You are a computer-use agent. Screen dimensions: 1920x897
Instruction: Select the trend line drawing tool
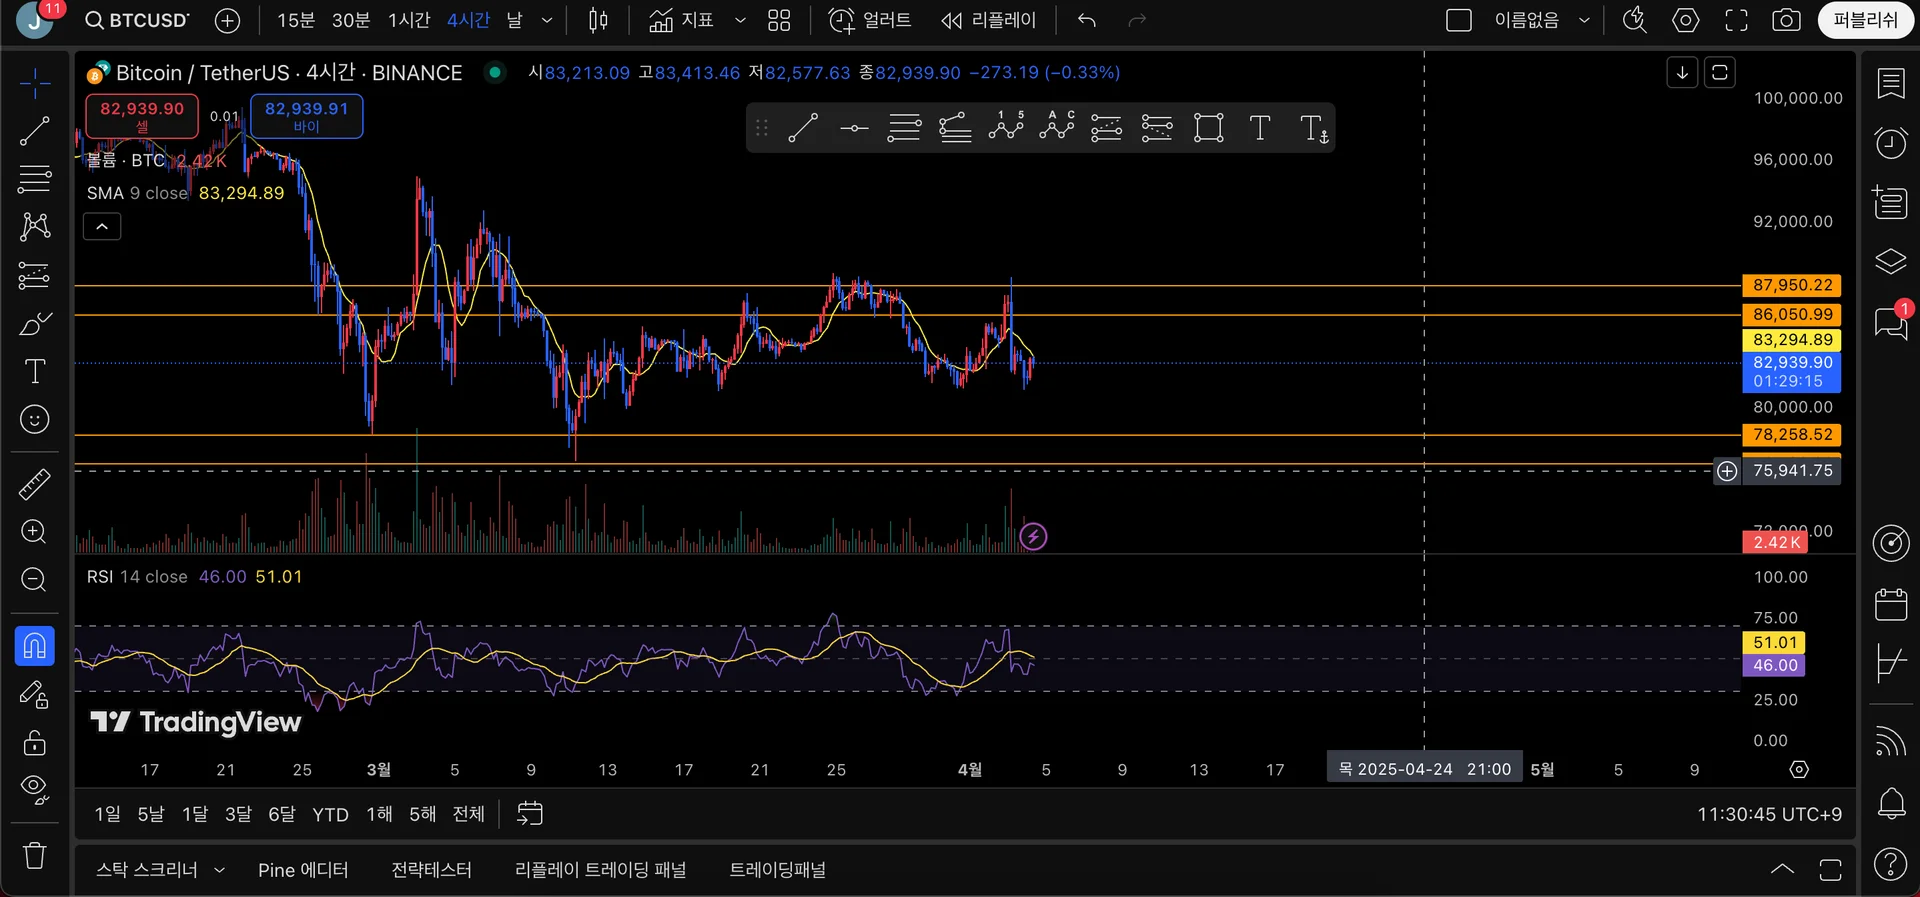pos(35,131)
